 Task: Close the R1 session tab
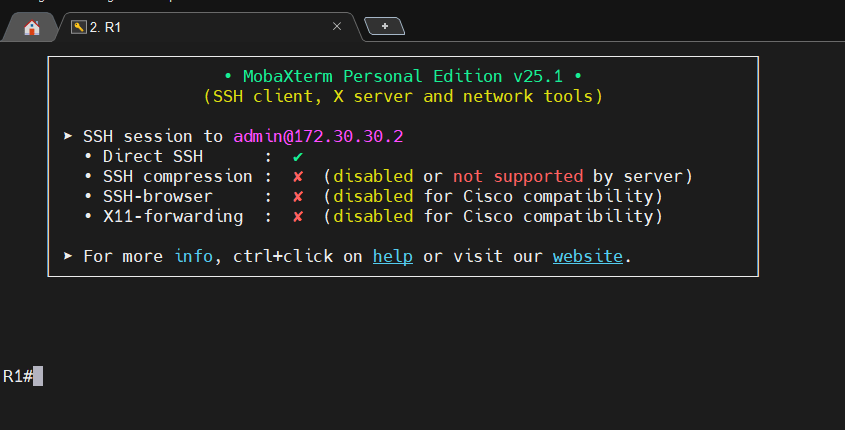(x=337, y=26)
